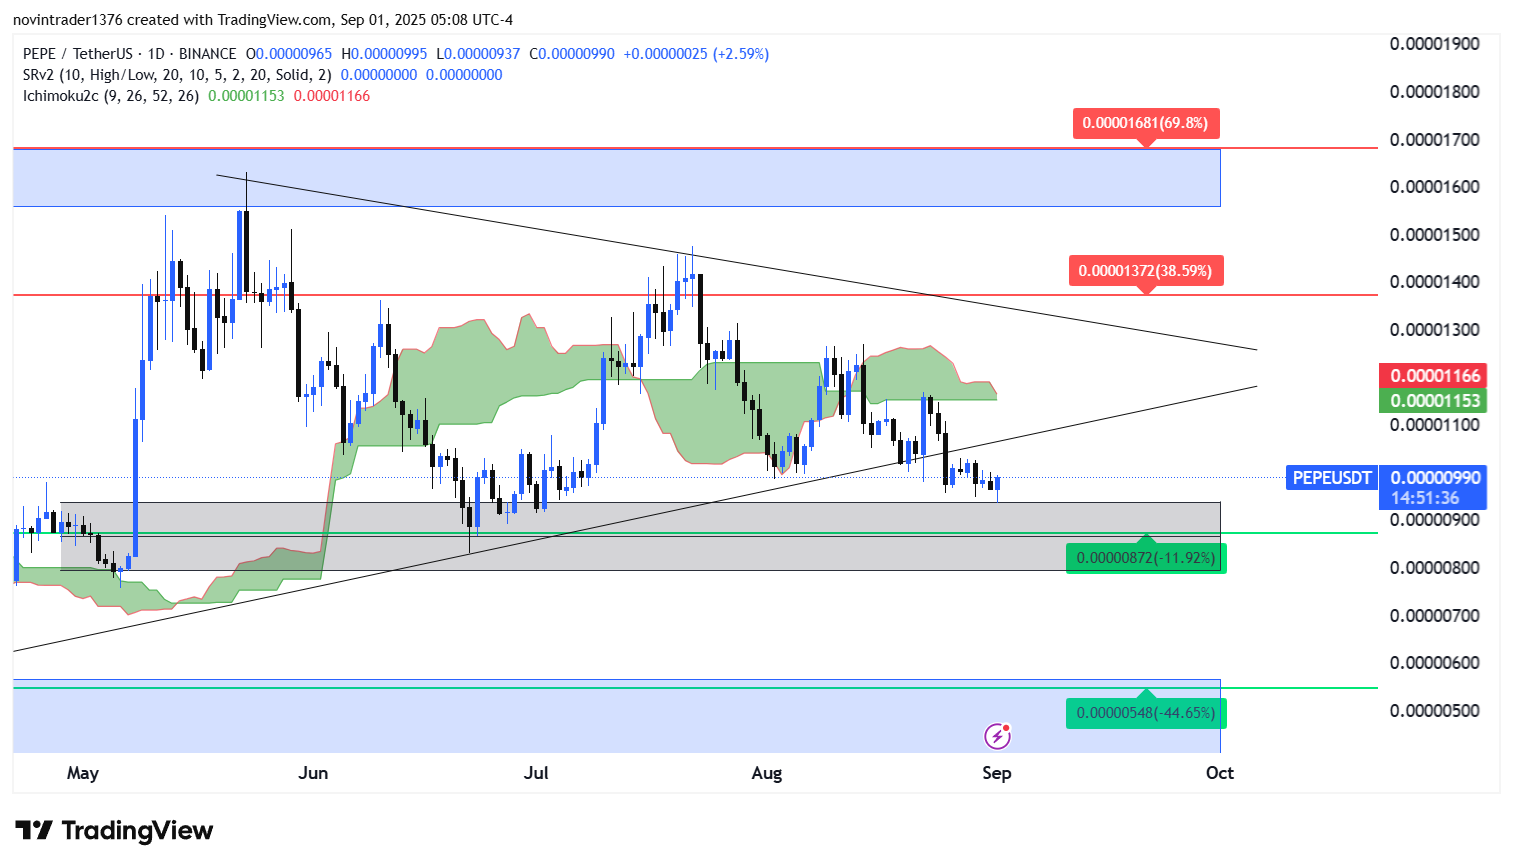Click the purple lightning bolt event icon

tap(997, 737)
